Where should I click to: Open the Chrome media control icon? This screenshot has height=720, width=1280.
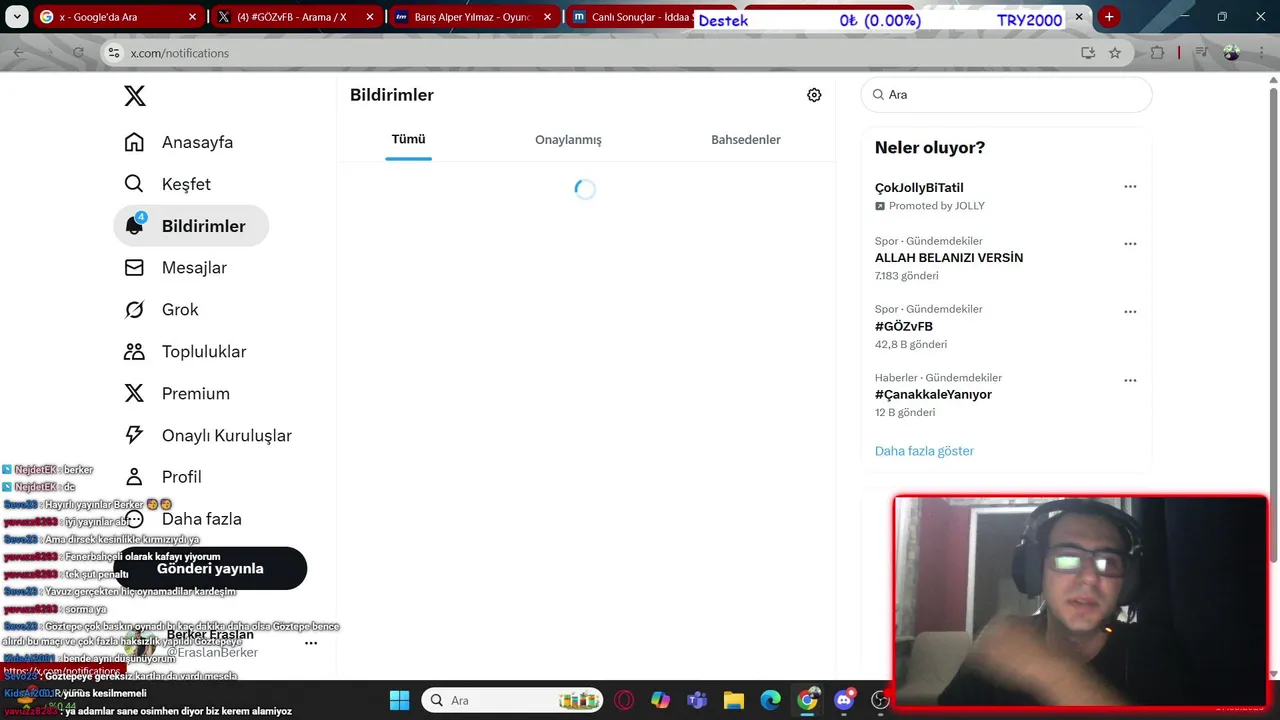(1201, 53)
